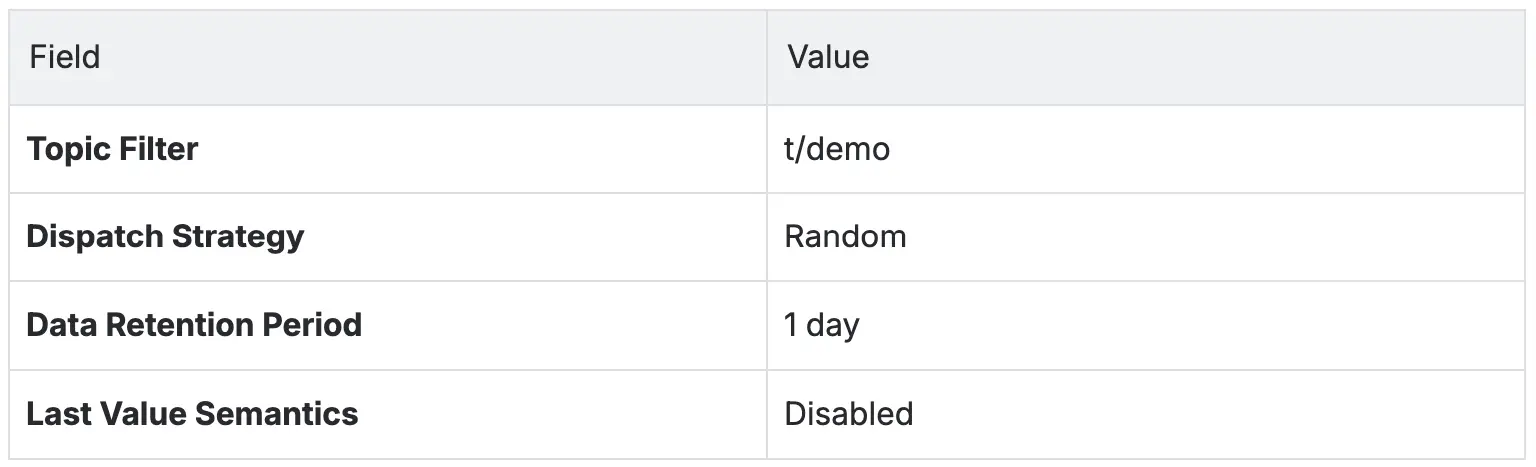Select the Random dispatch strategy value
The height and width of the screenshot is (467, 1536).
(845, 237)
